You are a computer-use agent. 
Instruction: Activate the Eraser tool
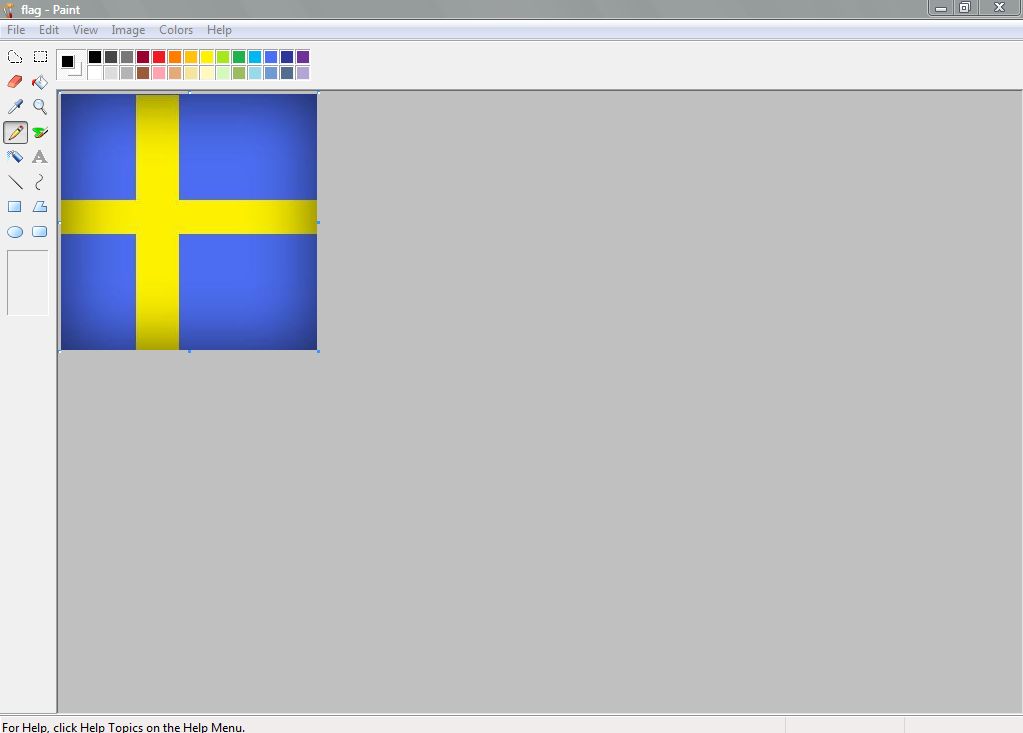(15, 82)
